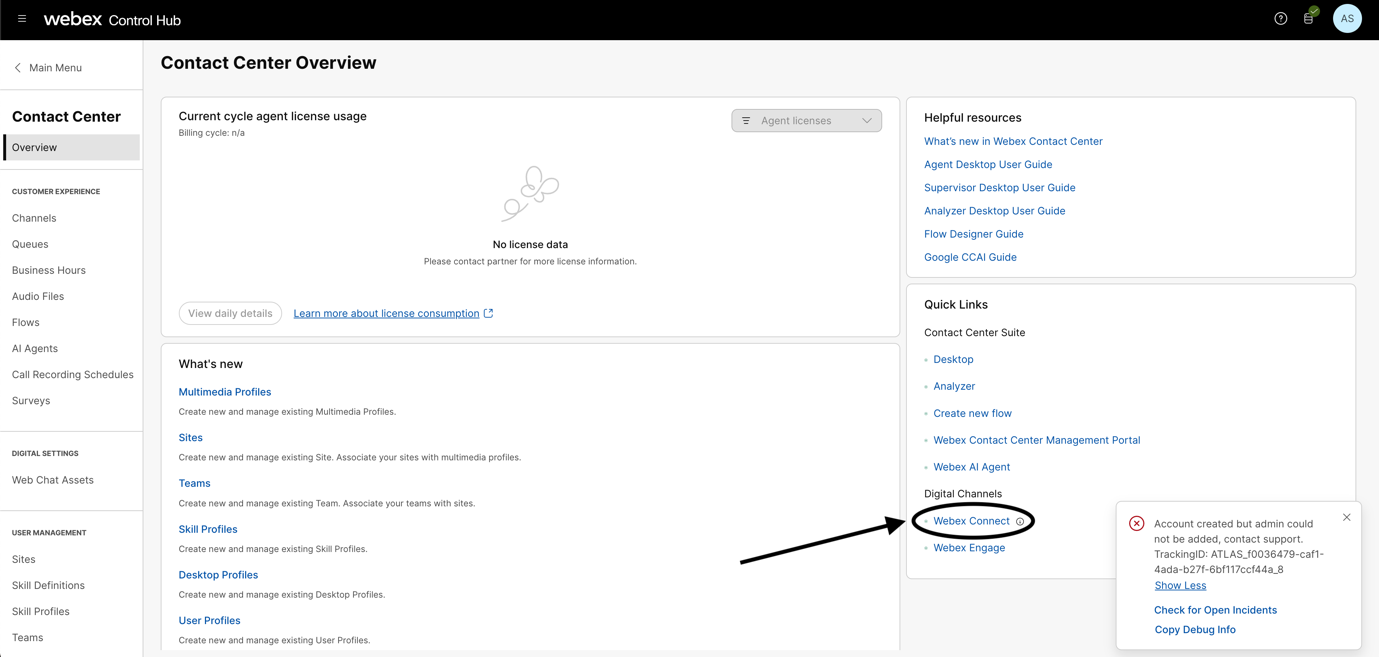Image resolution: width=1379 pixels, height=657 pixels.
Task: Open the Agent Desktop User Guide
Action: (988, 164)
